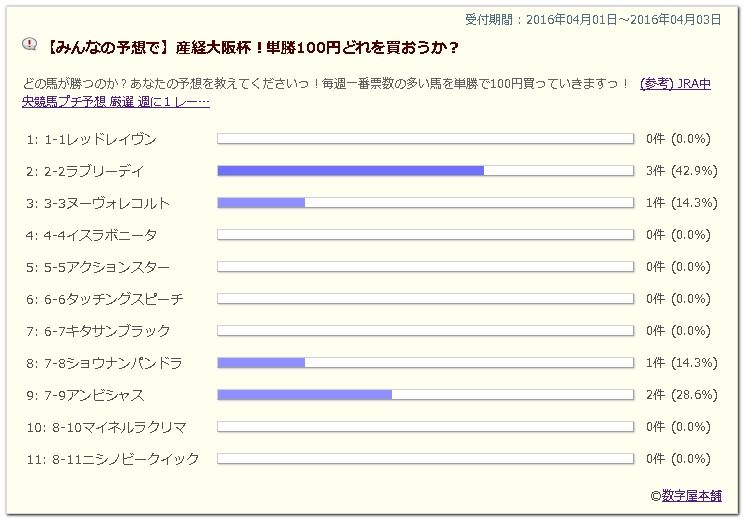
Task: Click the ラブリーデイ vote progress bar
Action: point(426,171)
